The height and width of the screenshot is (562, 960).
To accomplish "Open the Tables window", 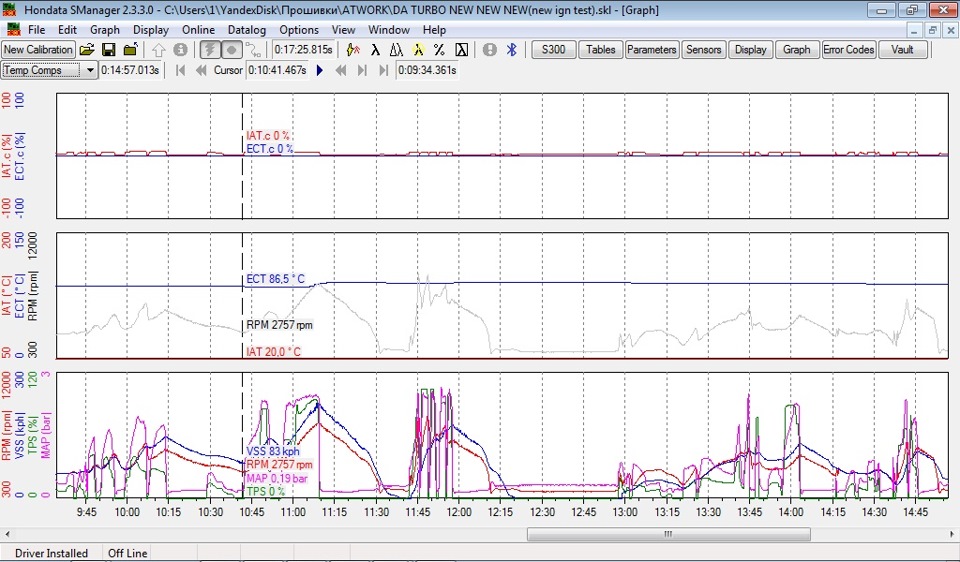I will [x=601, y=50].
